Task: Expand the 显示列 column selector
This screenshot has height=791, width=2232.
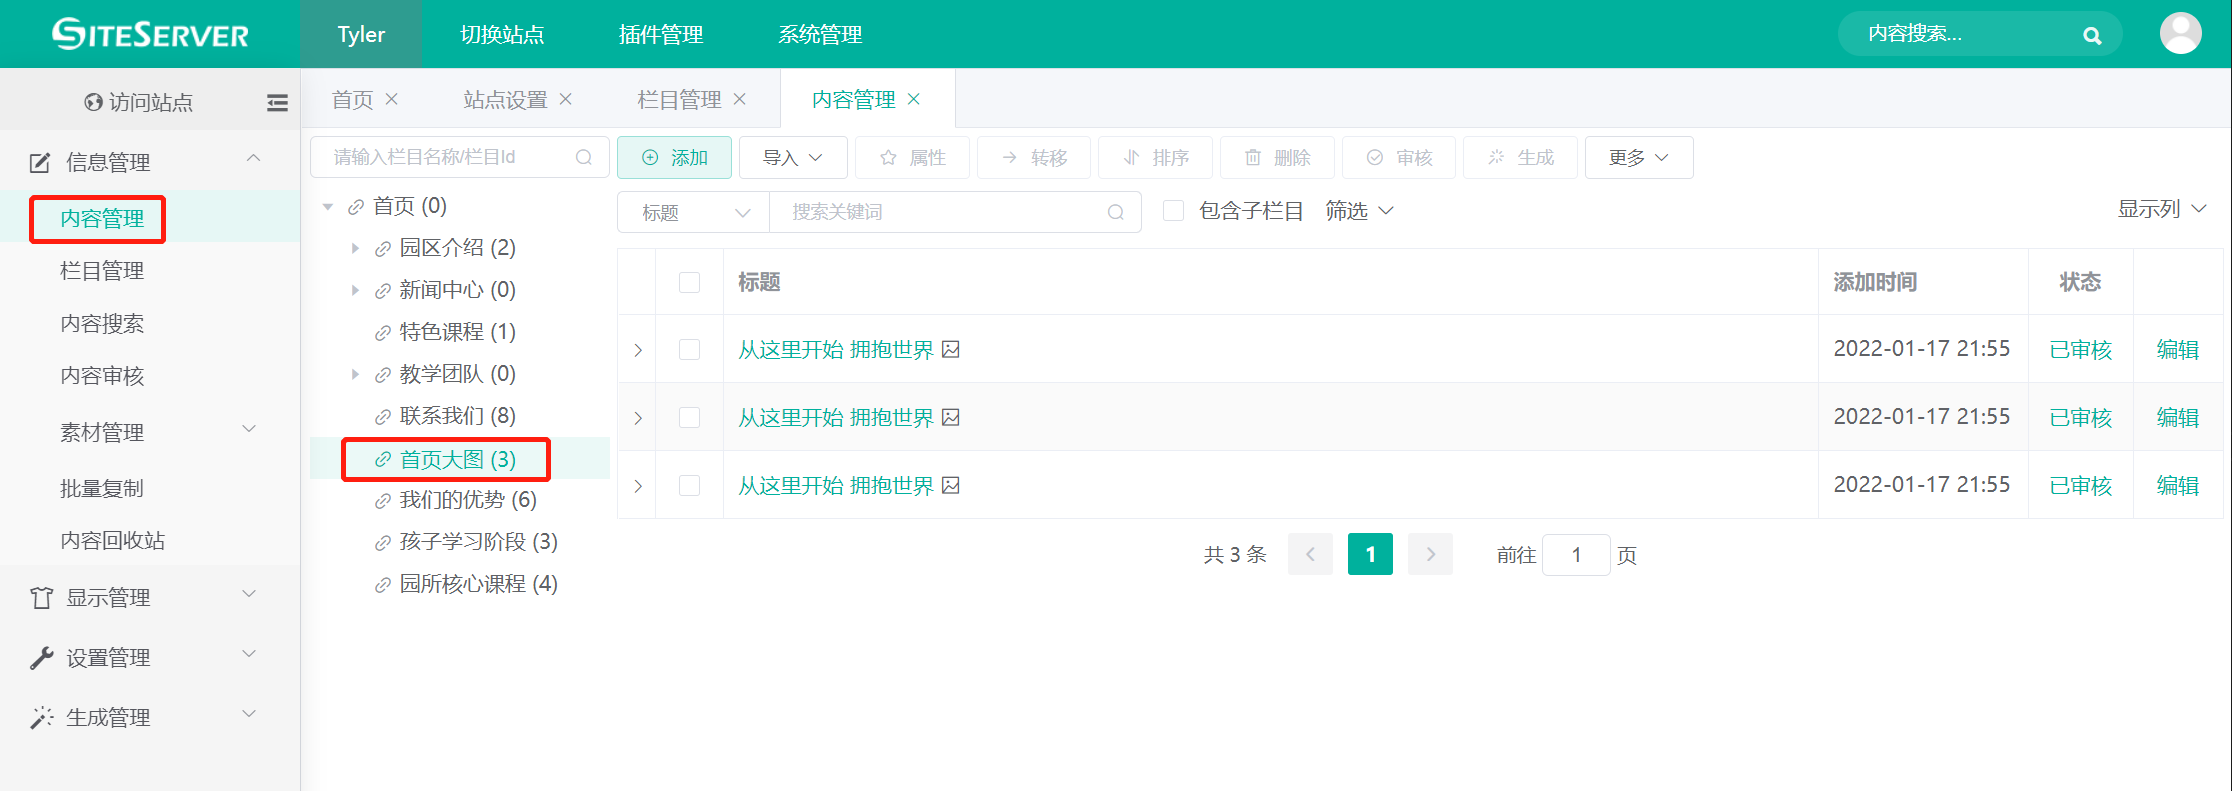Action: 2161,209
